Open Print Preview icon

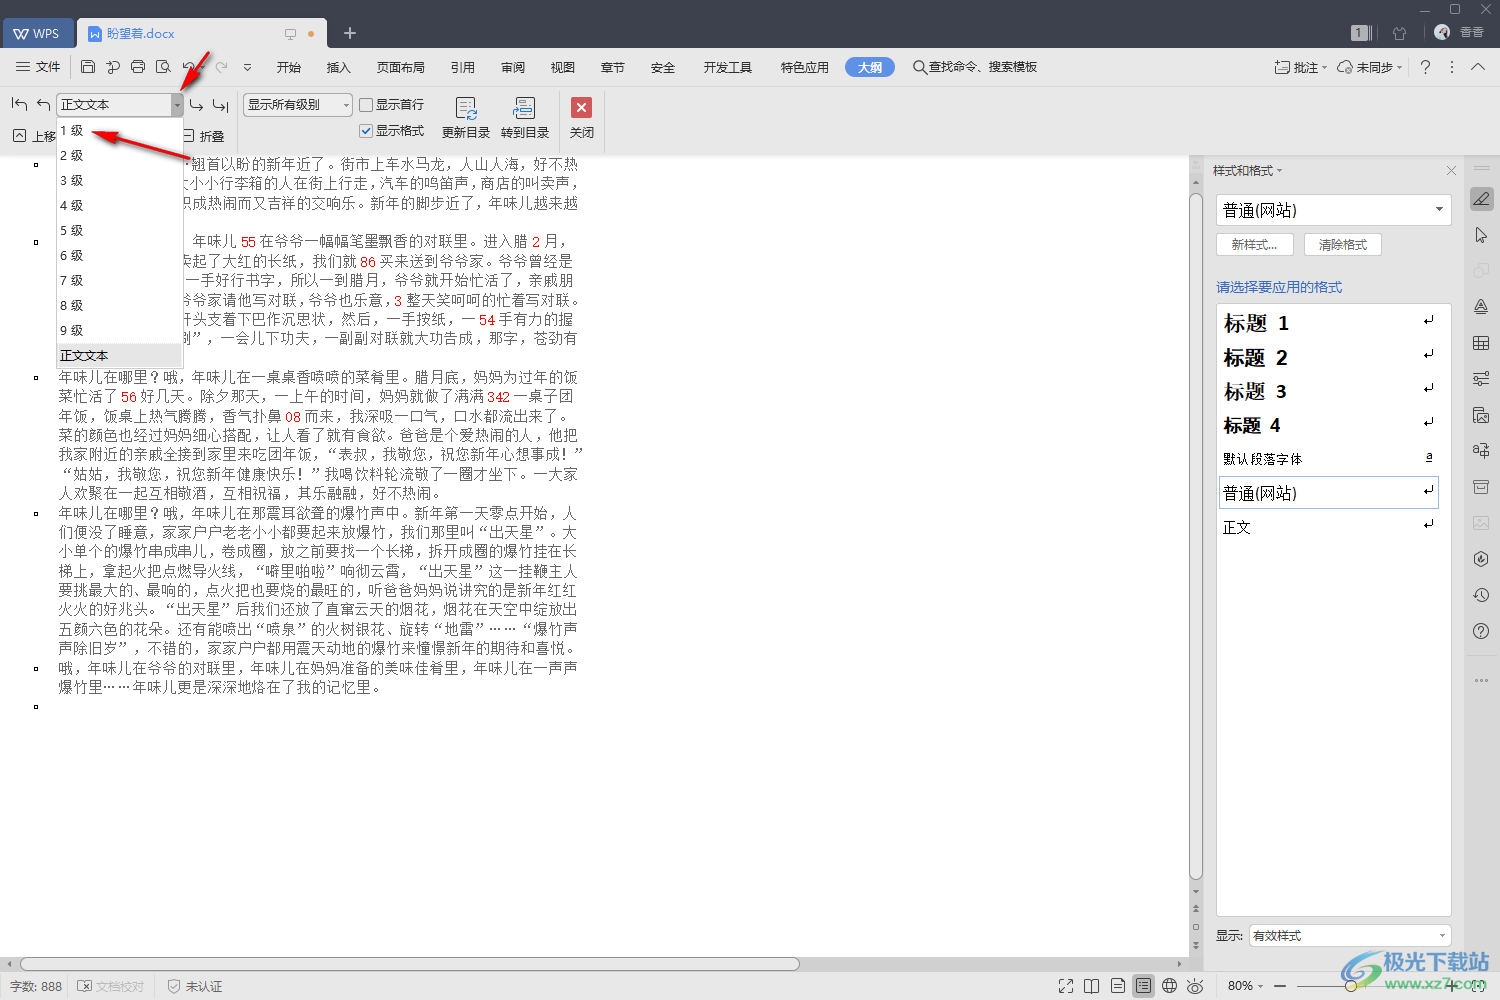163,67
